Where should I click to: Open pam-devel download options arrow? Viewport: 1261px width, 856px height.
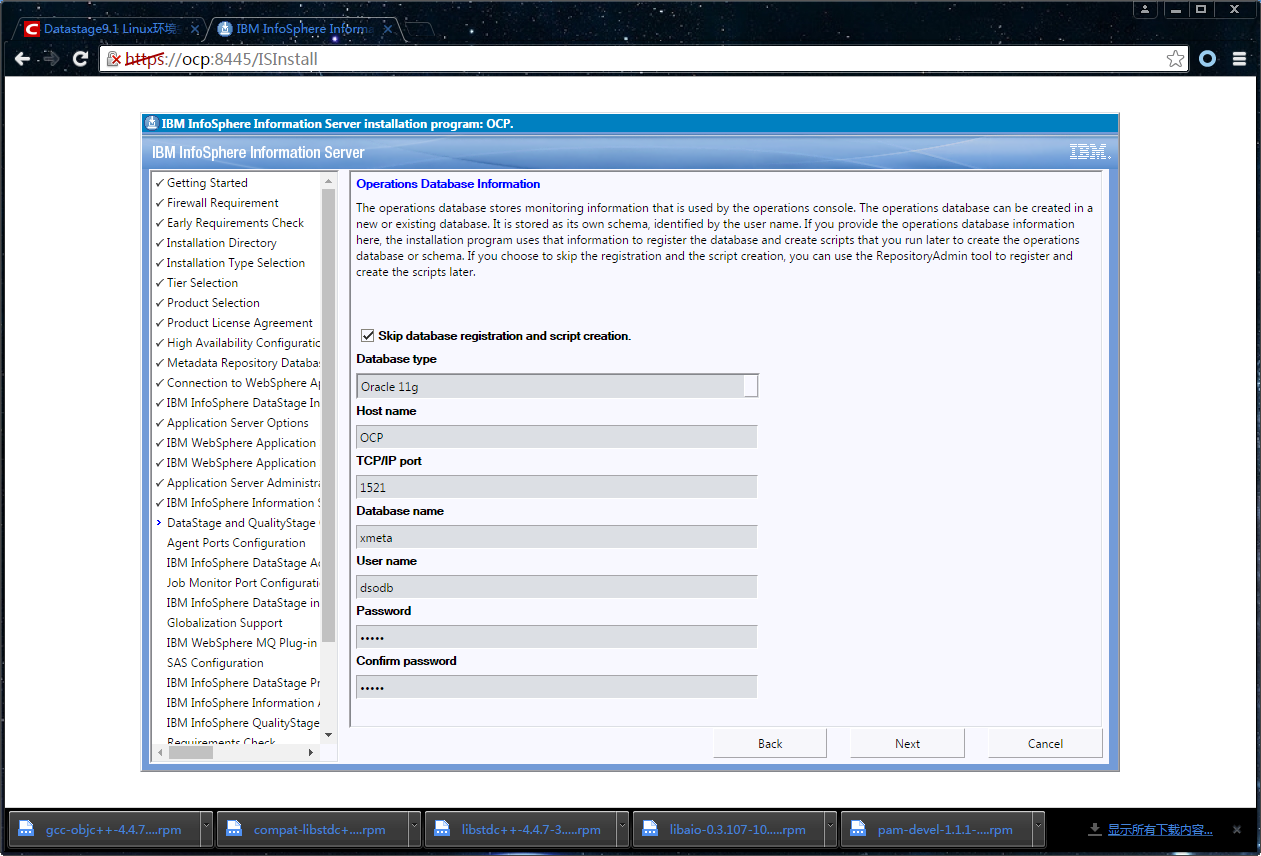click(1038, 829)
